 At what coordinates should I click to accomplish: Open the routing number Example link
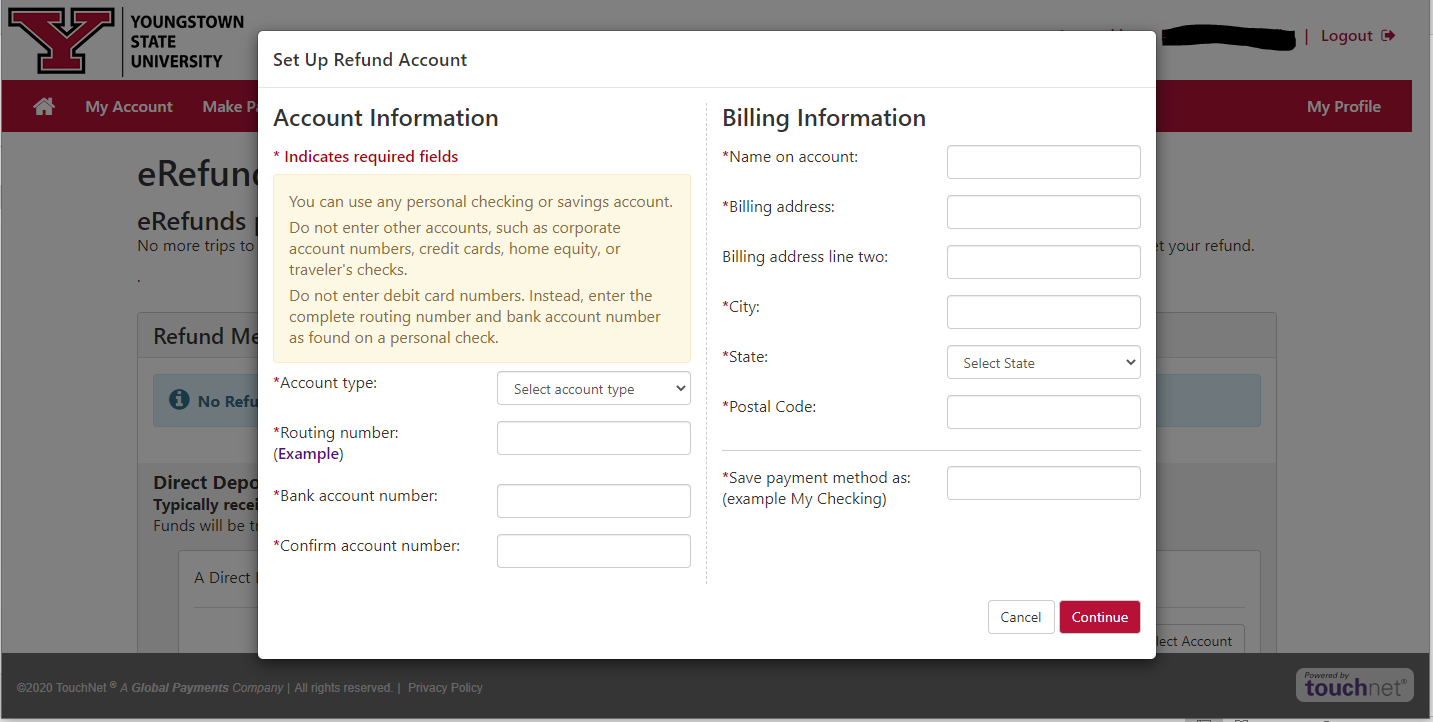(x=310, y=454)
